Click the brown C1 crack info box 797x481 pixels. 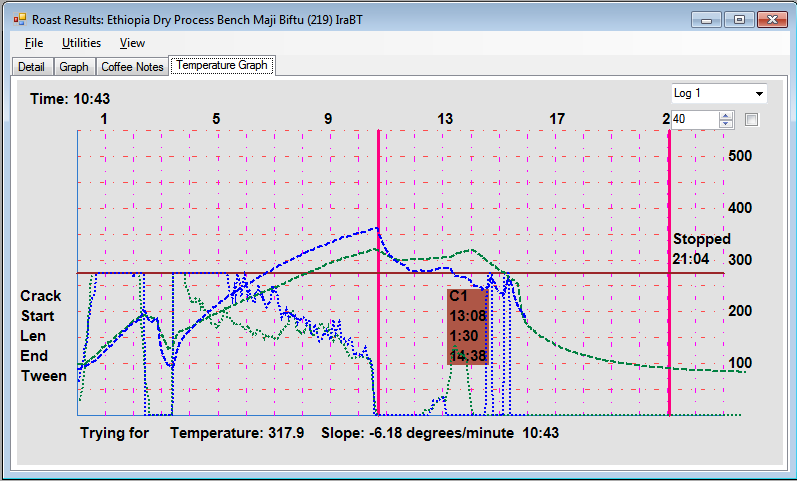(467, 326)
